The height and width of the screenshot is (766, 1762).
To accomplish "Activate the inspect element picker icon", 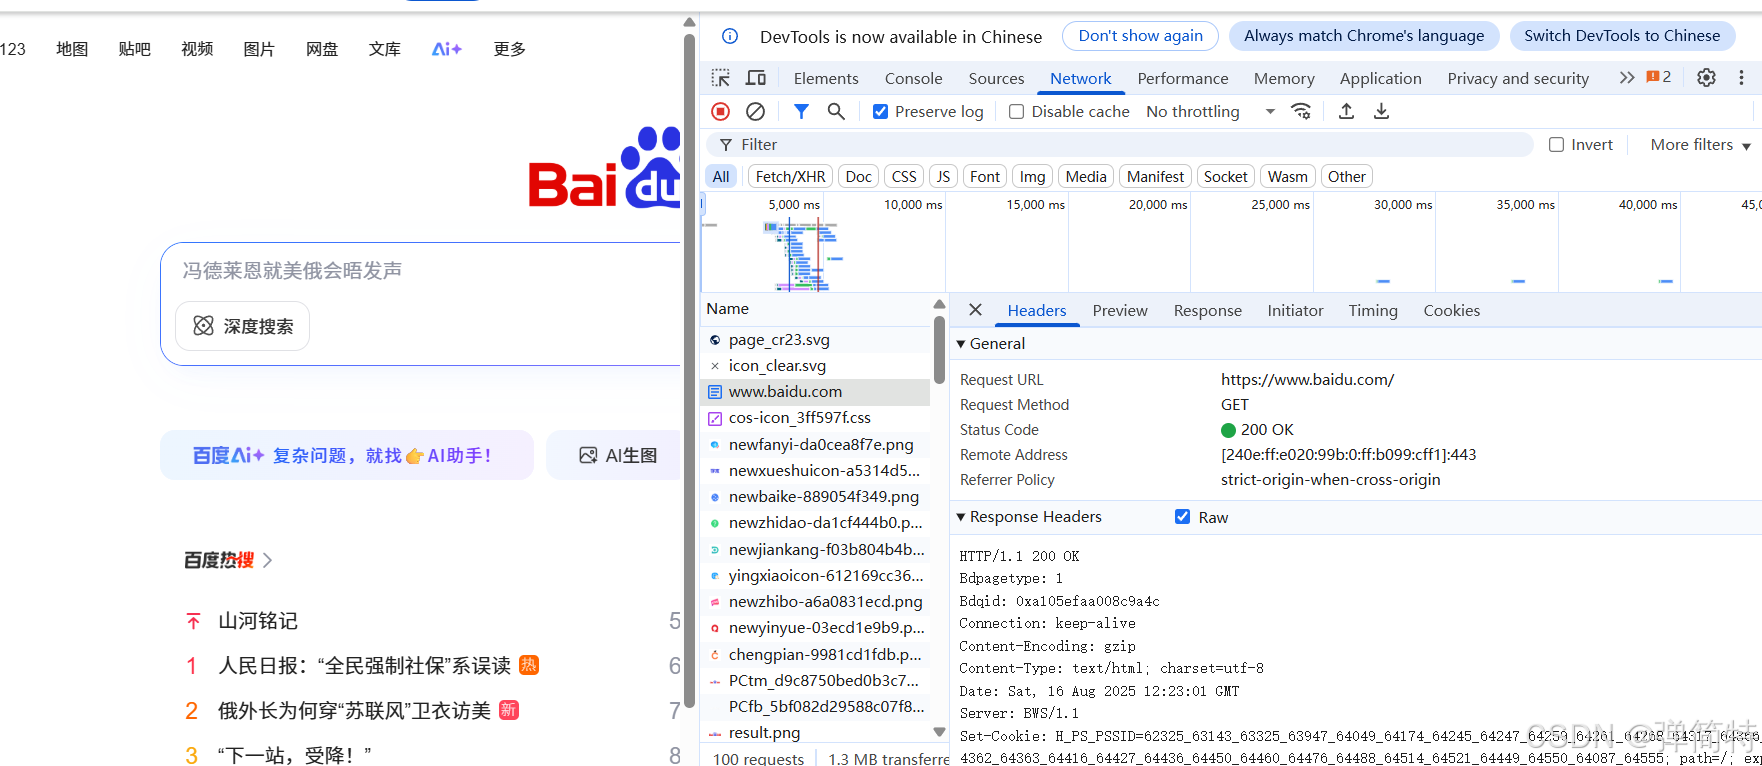I will (x=720, y=78).
